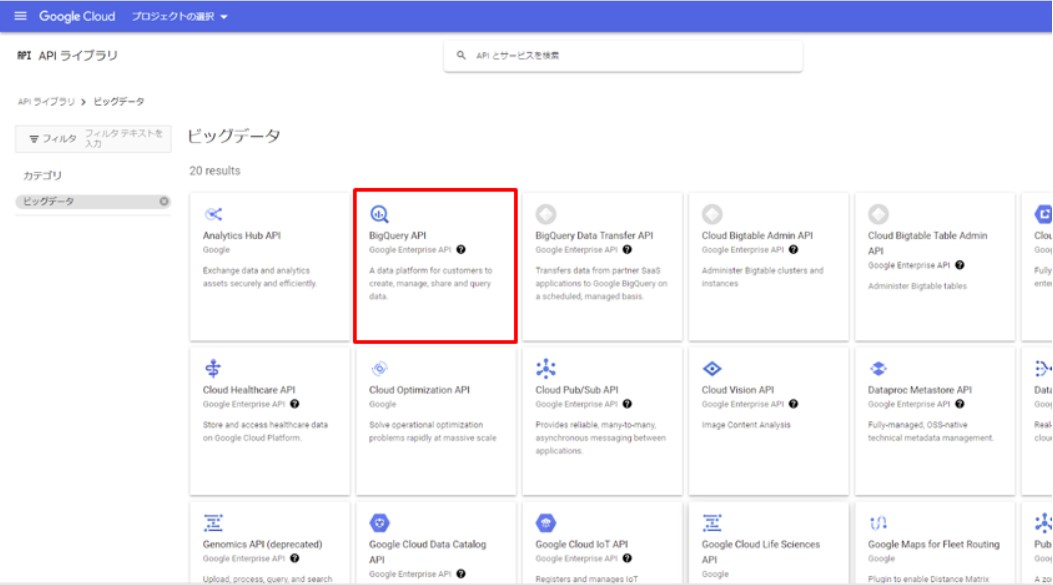Select the BigQuery API description text
1053x585 pixels.
[430, 283]
